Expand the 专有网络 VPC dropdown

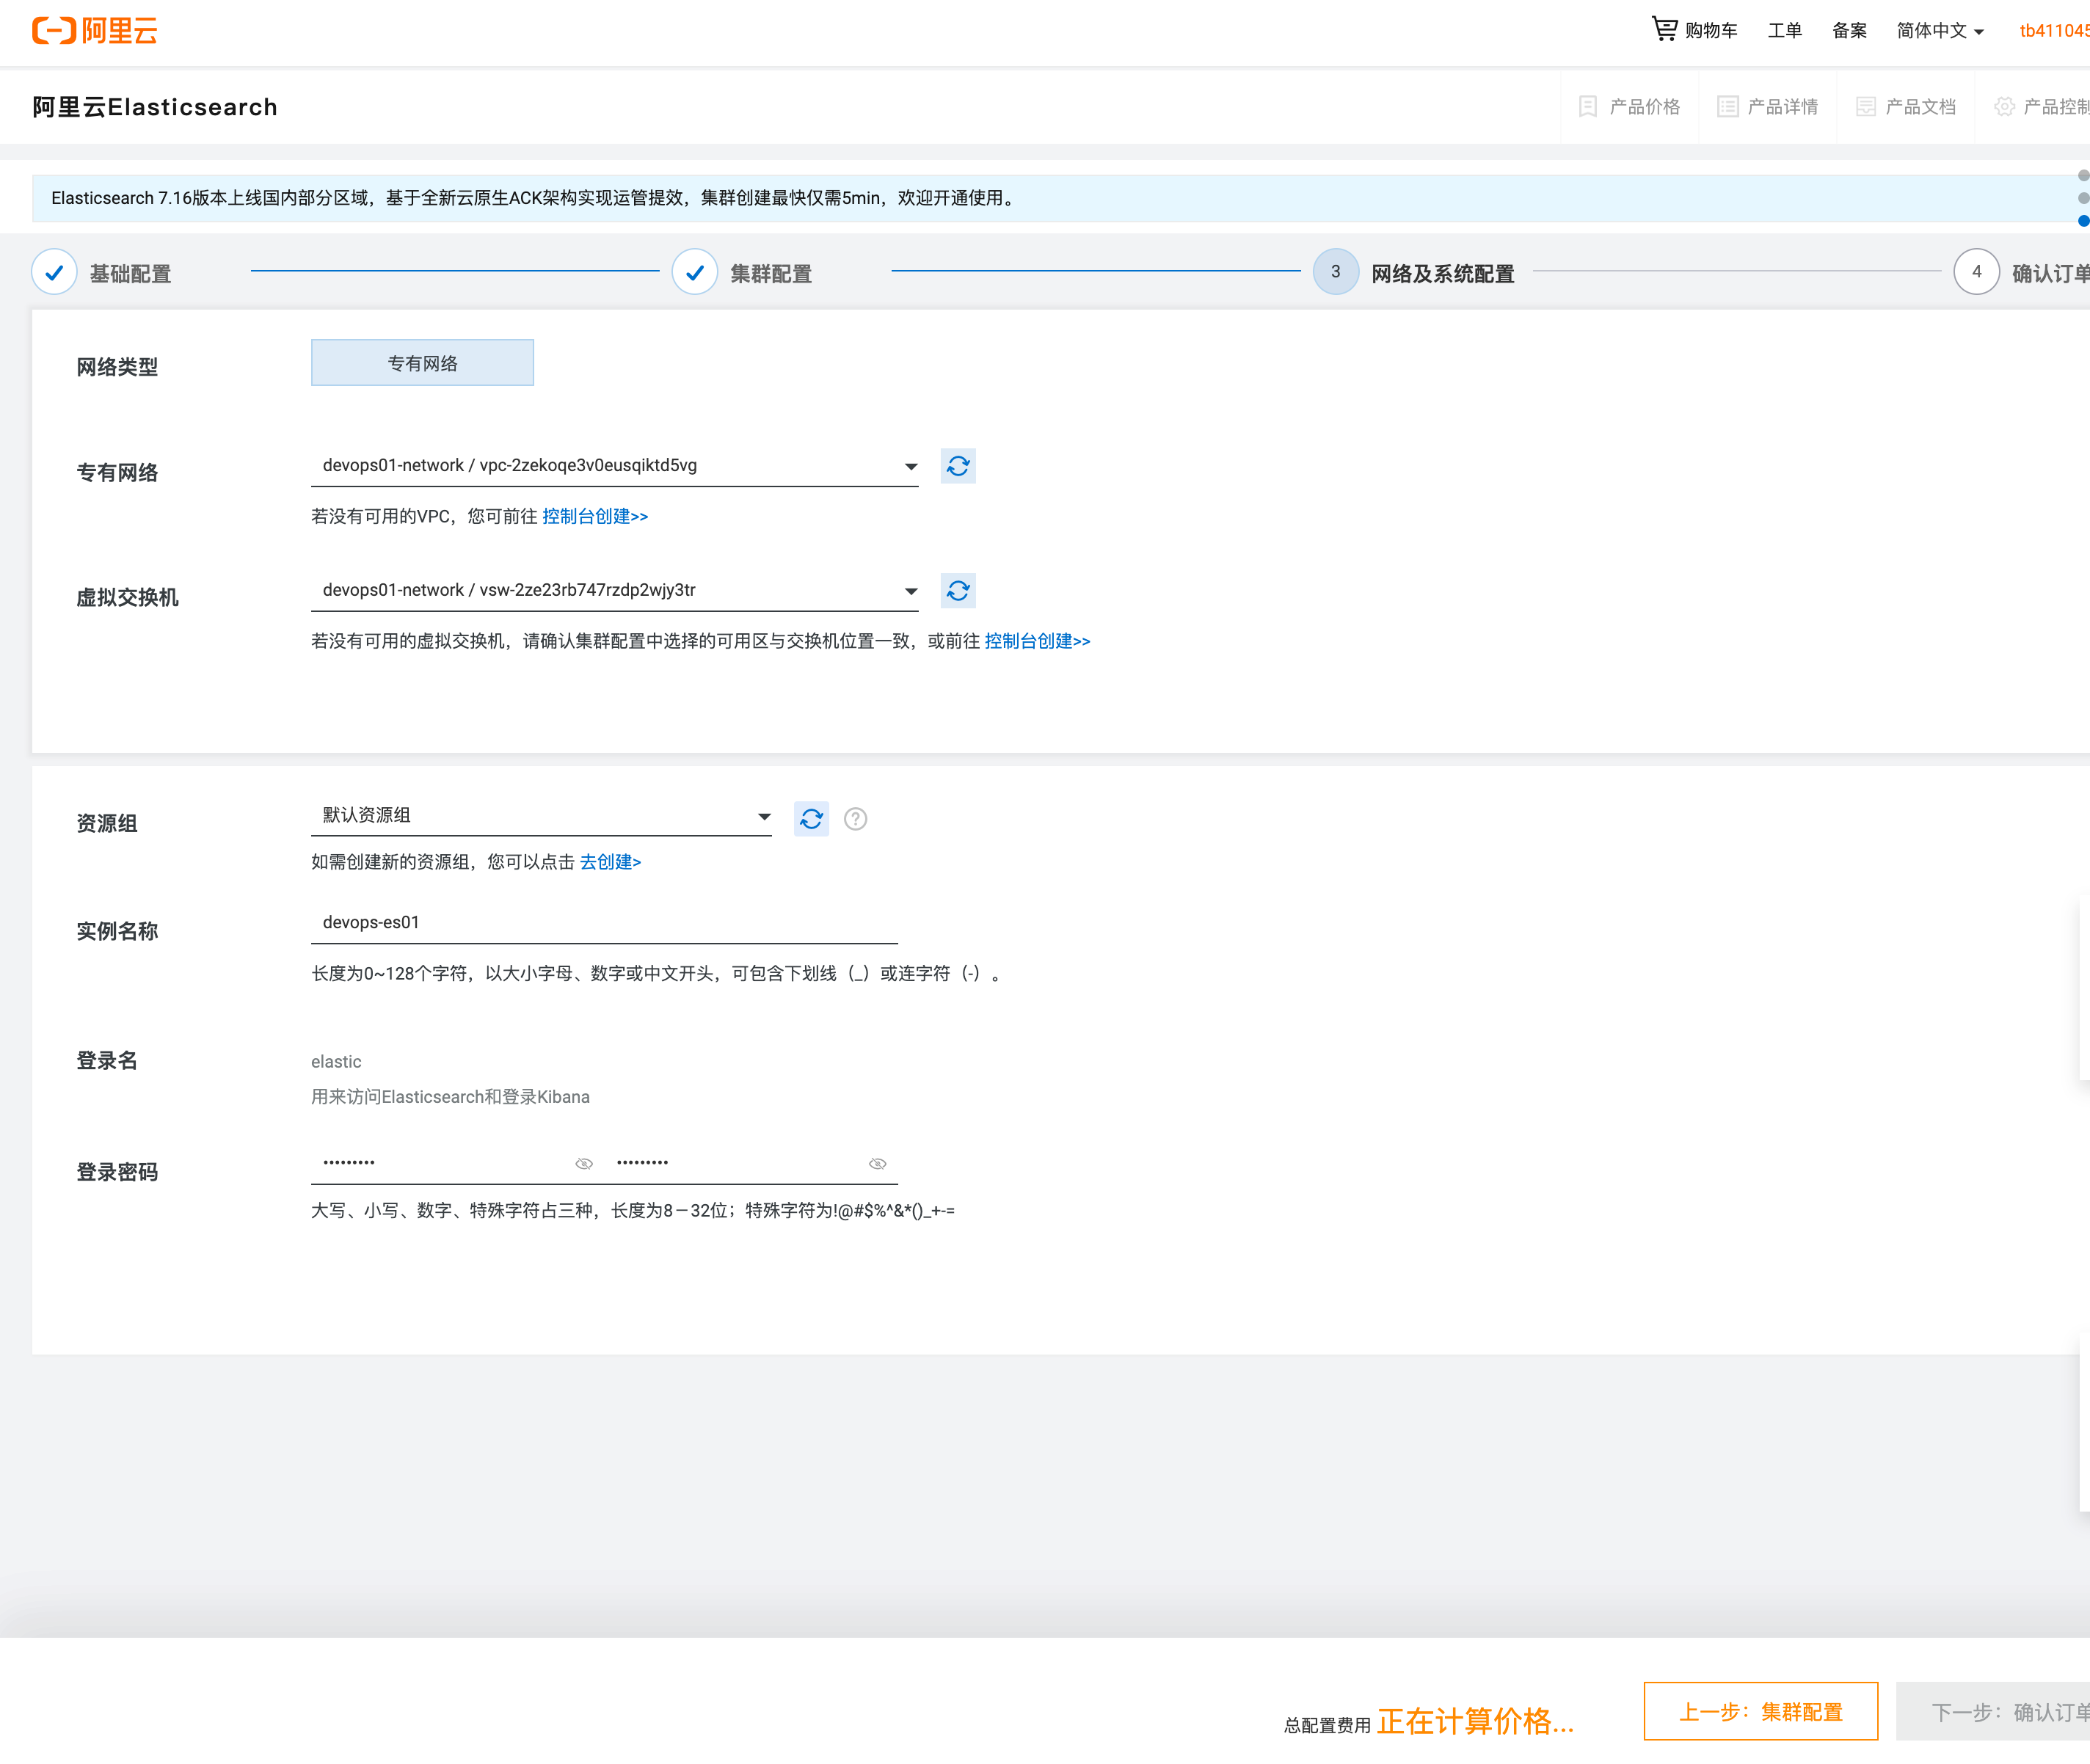[x=910, y=466]
